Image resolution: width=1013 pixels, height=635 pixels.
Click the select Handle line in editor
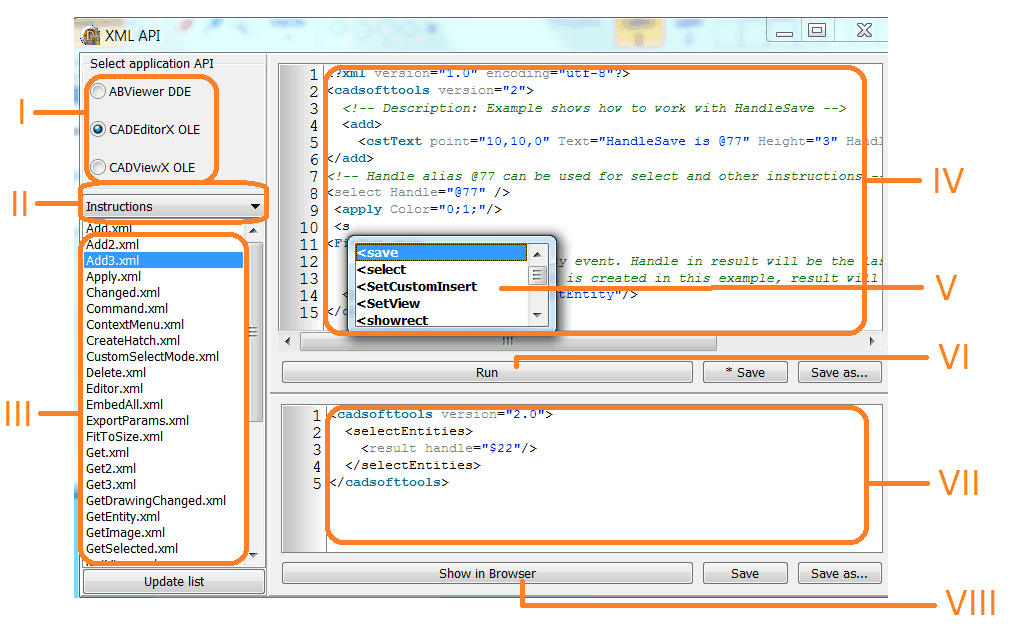click(x=419, y=193)
